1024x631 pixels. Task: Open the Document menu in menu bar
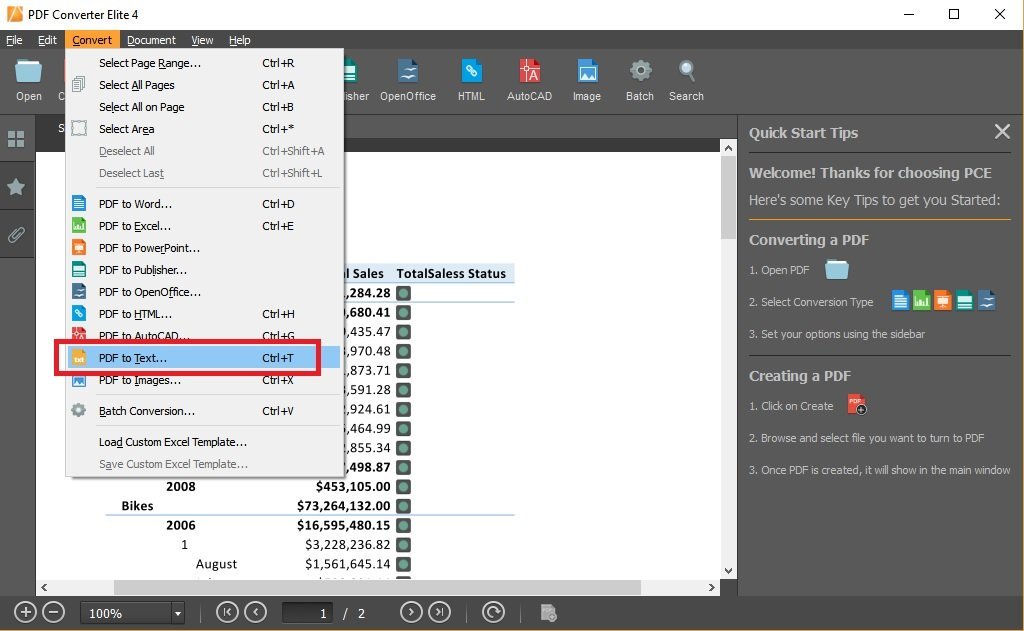click(151, 40)
